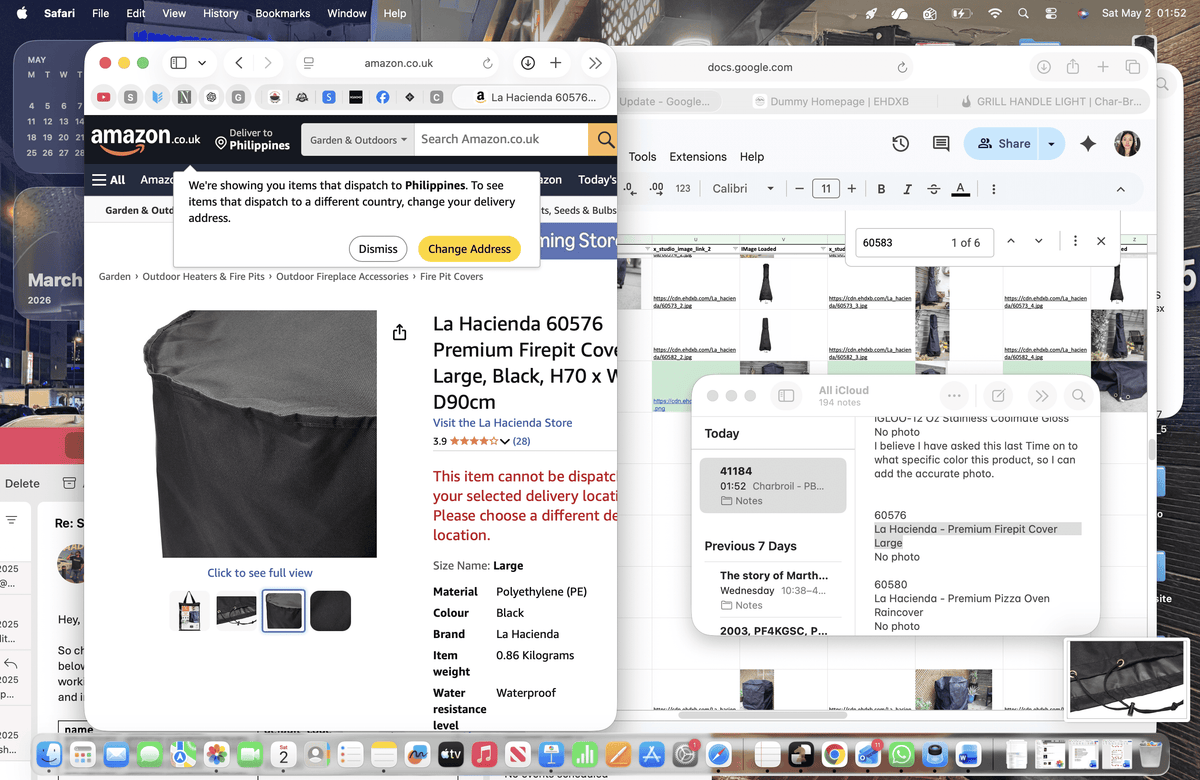This screenshot has width=1200, height=780.
Task: Click the Share button in Google Sheets
Action: click(1002, 144)
